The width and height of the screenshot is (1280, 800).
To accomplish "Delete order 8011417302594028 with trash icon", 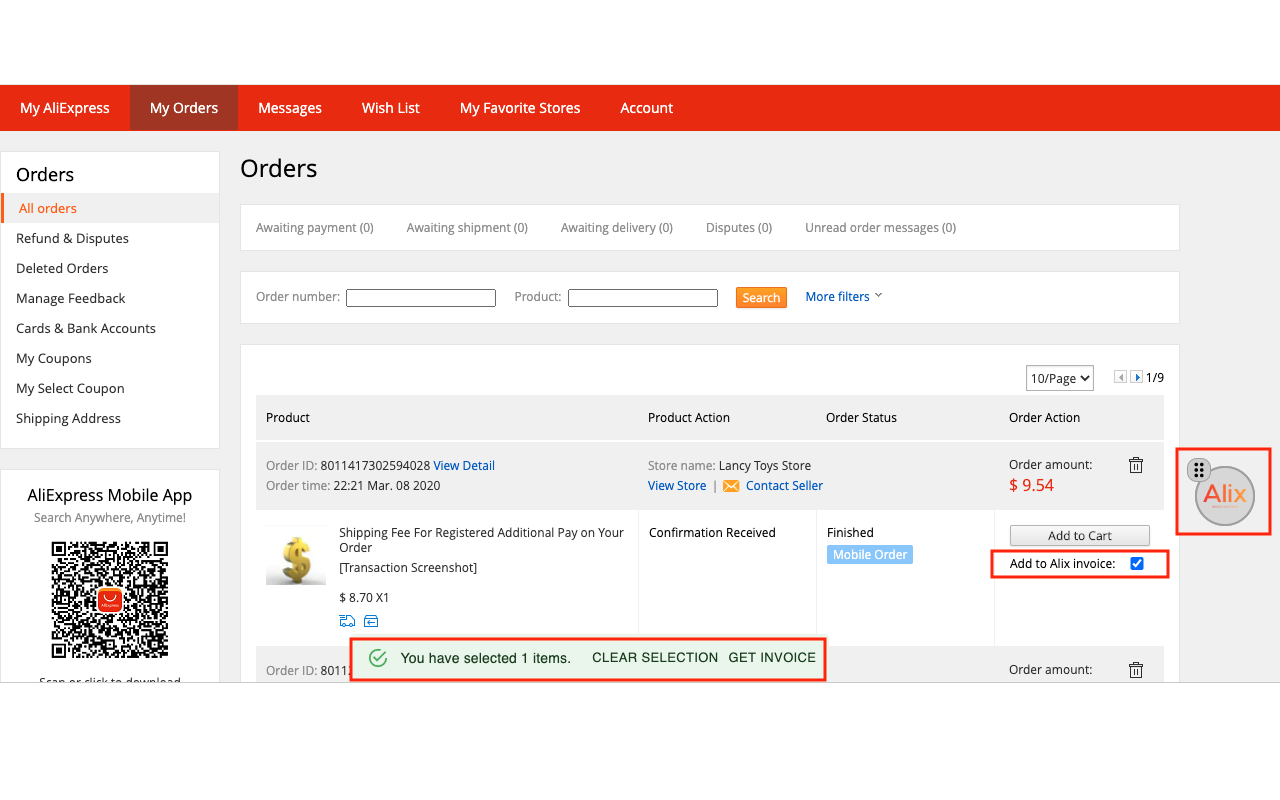I will click(x=1136, y=465).
